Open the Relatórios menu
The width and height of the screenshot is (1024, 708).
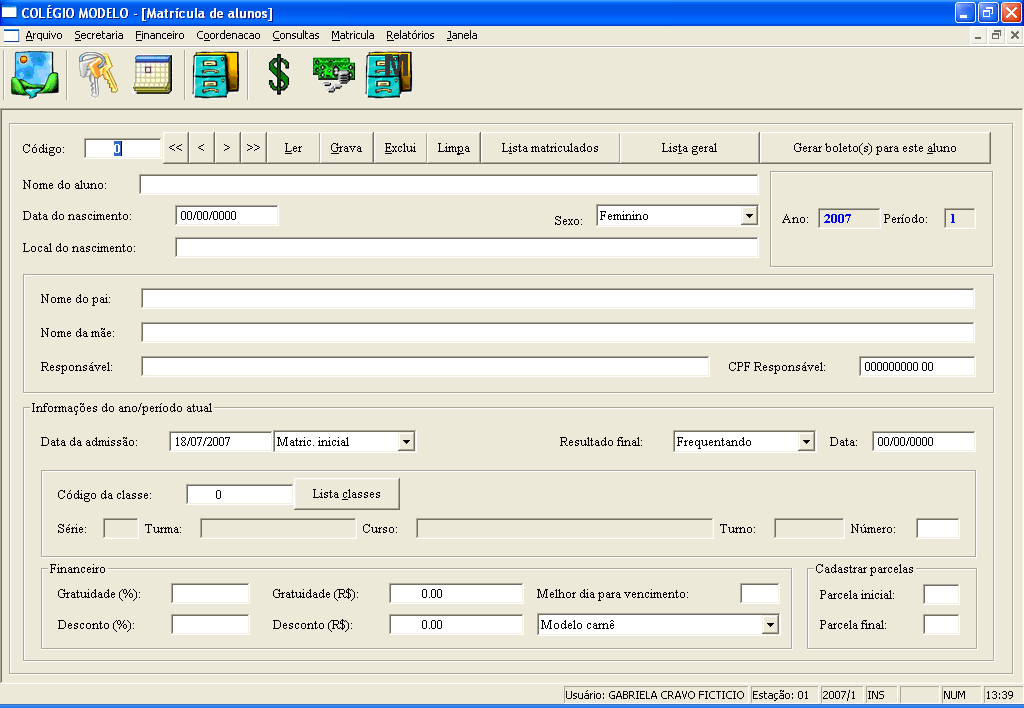pos(410,35)
